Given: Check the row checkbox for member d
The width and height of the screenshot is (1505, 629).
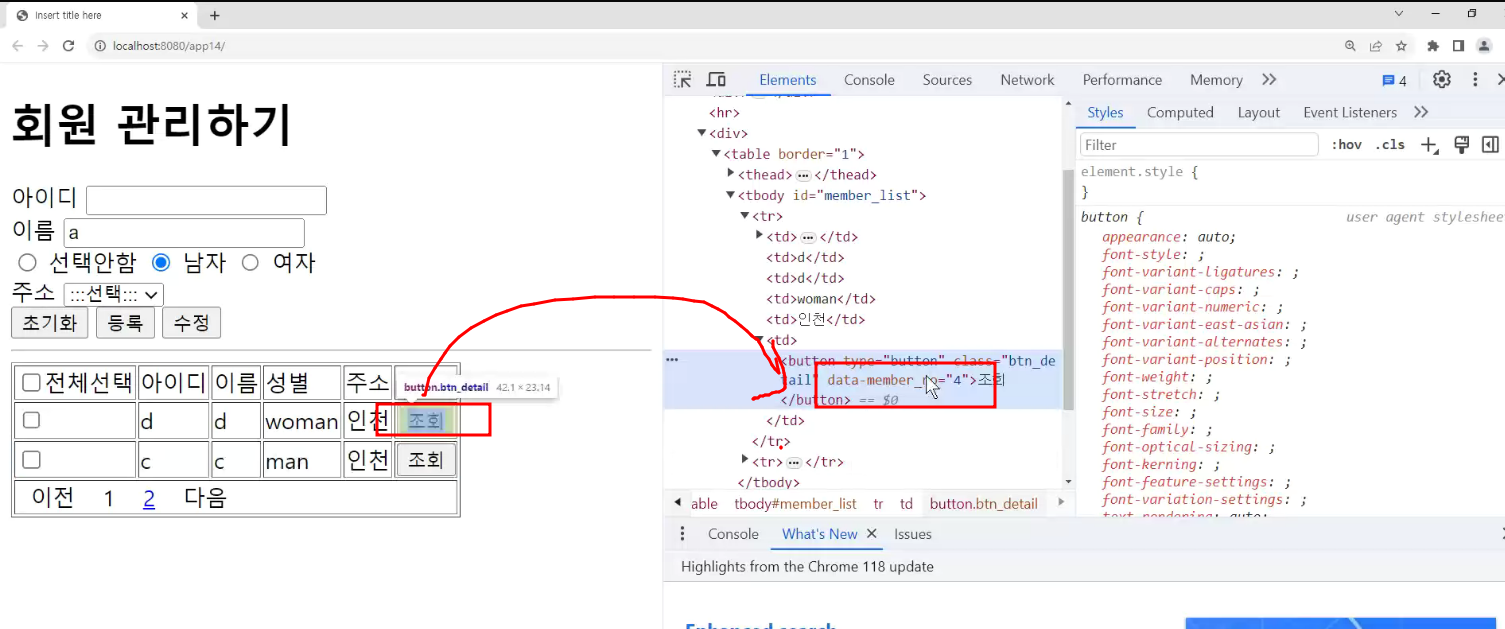Looking at the screenshot, I should [x=31, y=420].
